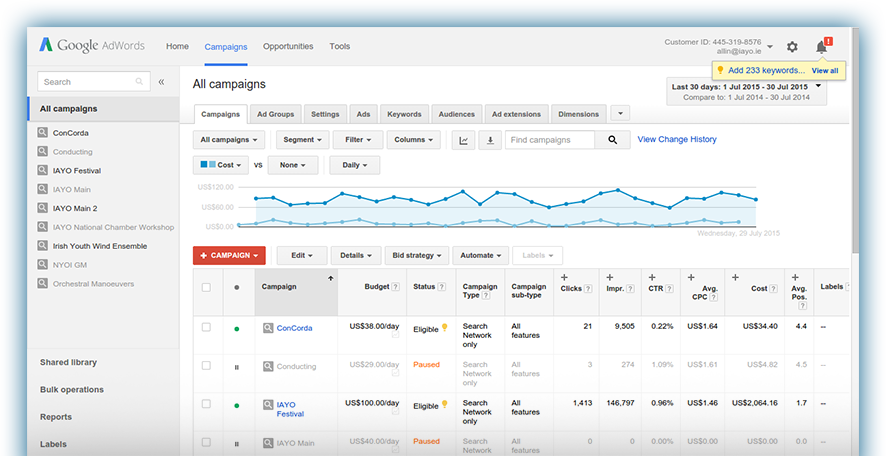Viewport: 886px width, 456px height.
Task: Click the magnifier in sidebar search box
Action: click(x=139, y=82)
